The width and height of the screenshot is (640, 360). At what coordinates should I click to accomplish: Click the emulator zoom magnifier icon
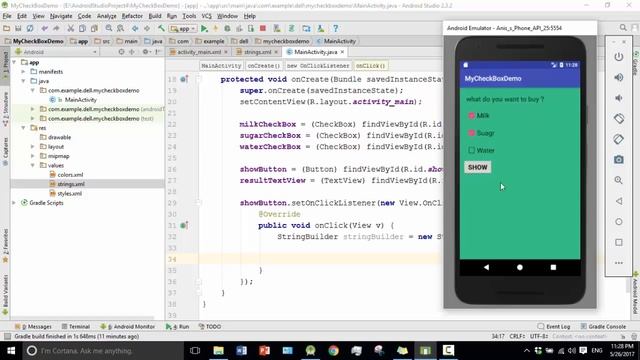click(619, 180)
